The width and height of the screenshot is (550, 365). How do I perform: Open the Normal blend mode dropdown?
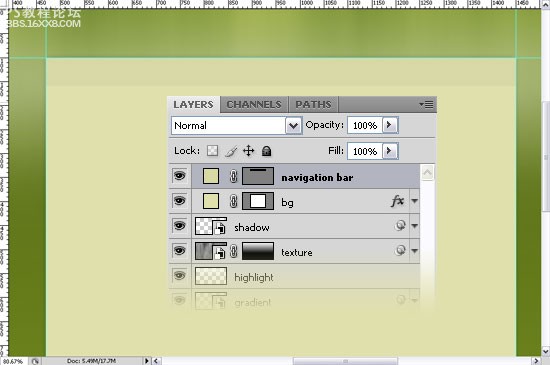coord(237,126)
